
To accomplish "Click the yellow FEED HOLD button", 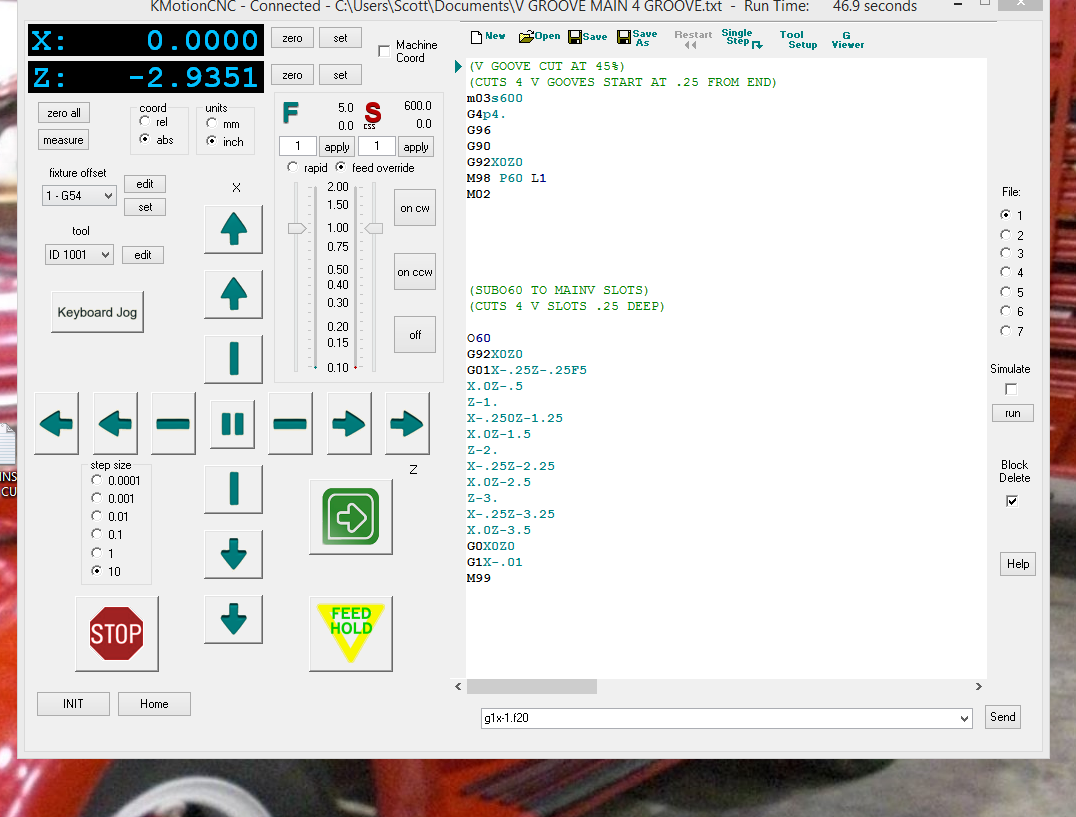I will click(x=350, y=632).
